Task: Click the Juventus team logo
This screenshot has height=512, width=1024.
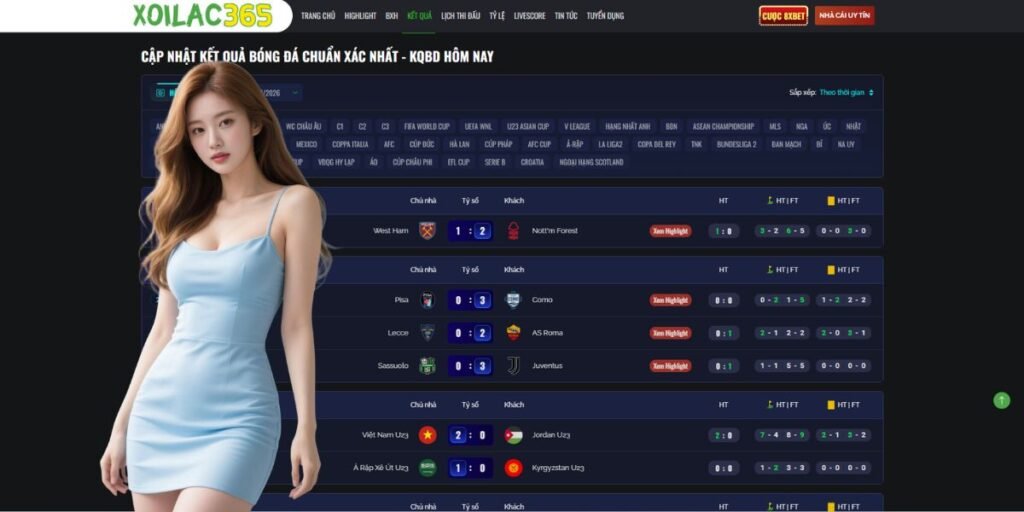Action: click(x=513, y=366)
